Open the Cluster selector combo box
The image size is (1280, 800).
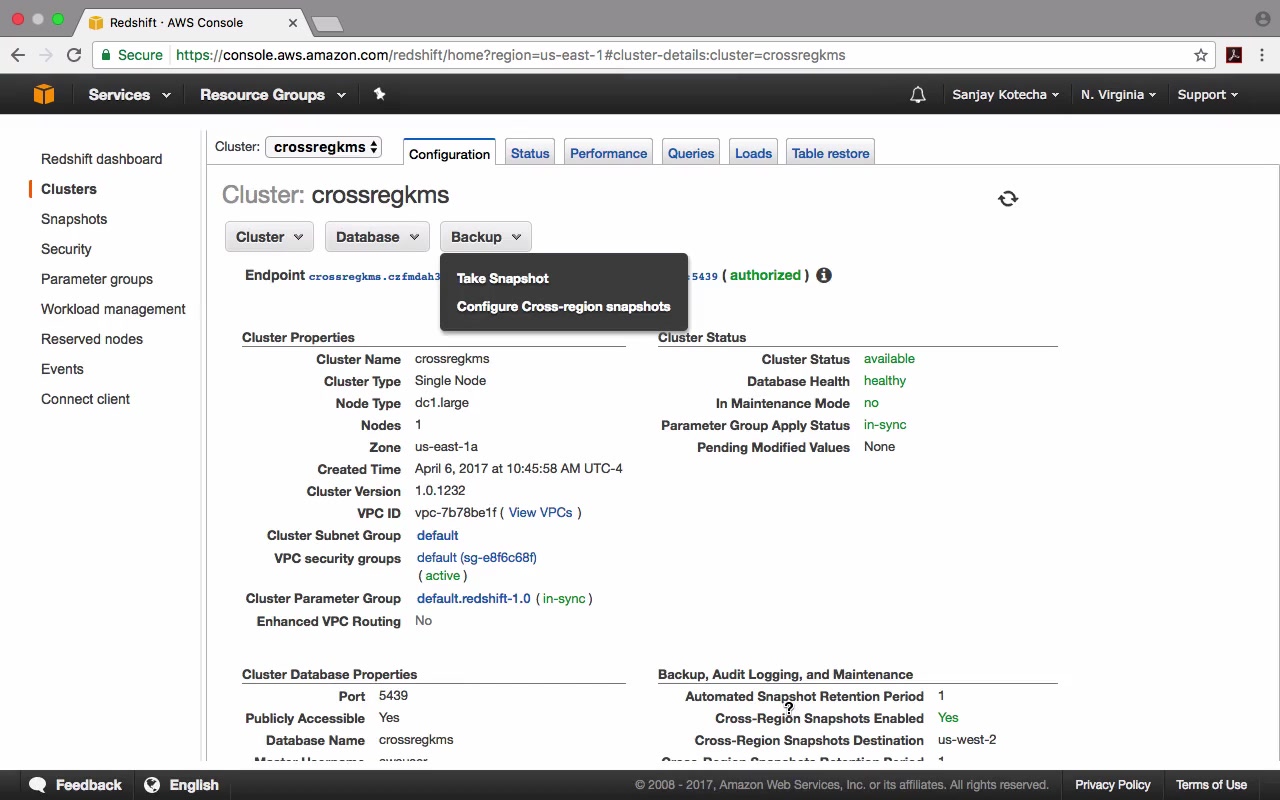(323, 147)
